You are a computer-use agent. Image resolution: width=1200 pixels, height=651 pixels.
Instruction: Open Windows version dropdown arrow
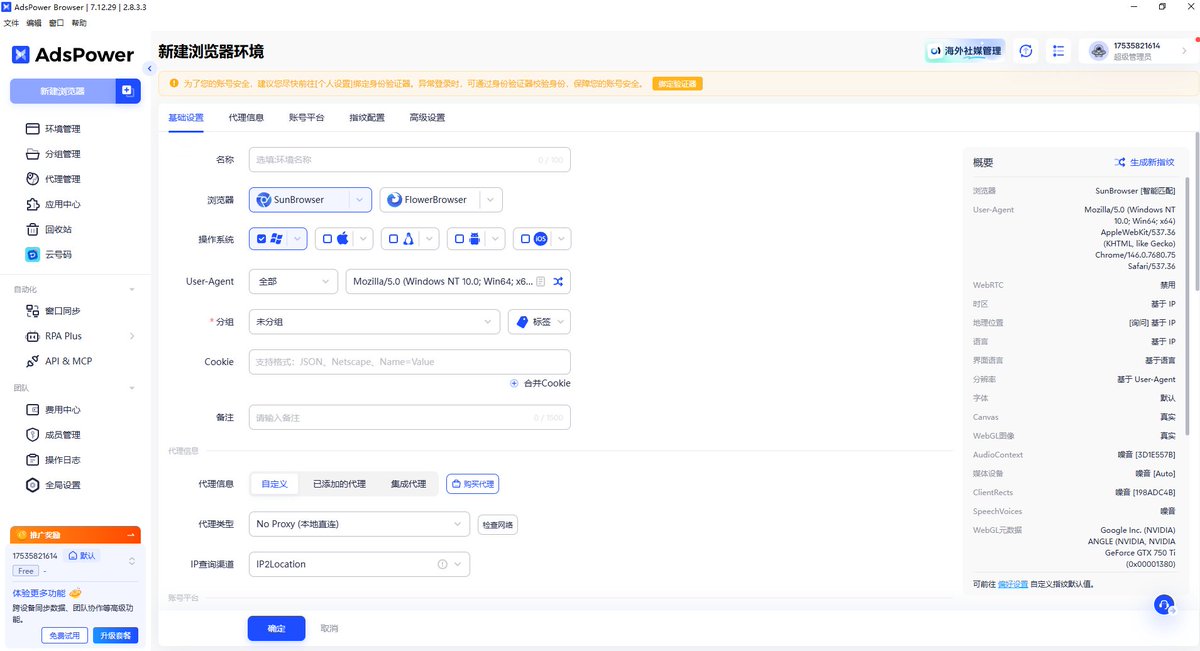tap(297, 239)
